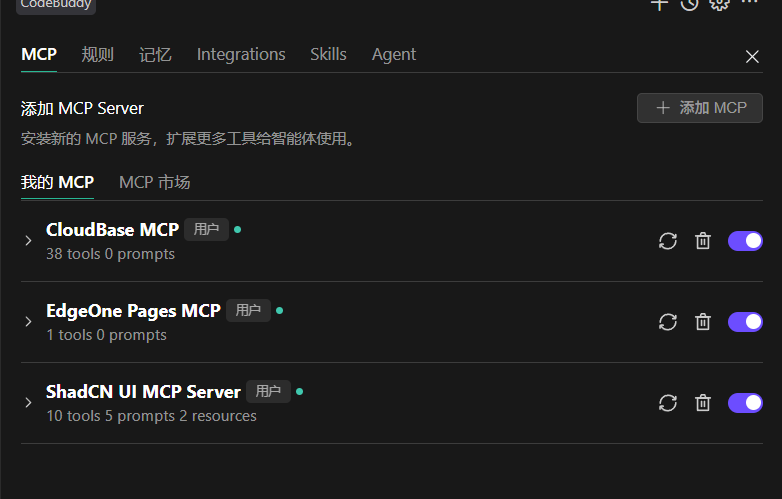The image size is (782, 499).
Task: Select the 我的 MCP sub-tab
Action: tap(57, 182)
